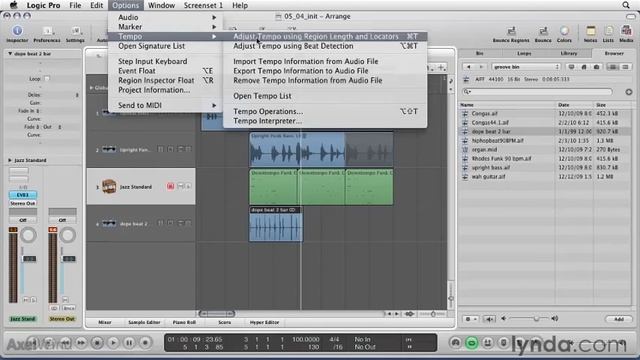Toggle record enable on the Jazz Standard track
Viewport: 640px width, 360px height.
coord(170,187)
